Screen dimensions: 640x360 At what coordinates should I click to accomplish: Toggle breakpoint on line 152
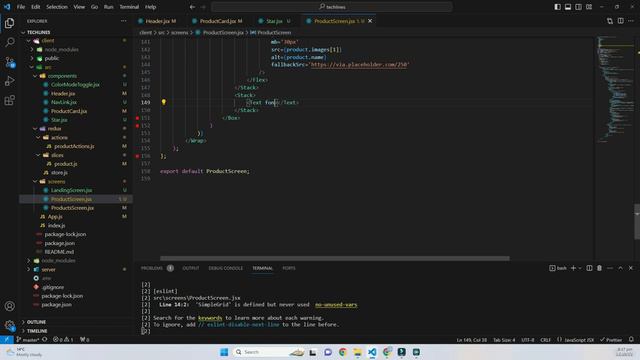[x=138, y=126]
